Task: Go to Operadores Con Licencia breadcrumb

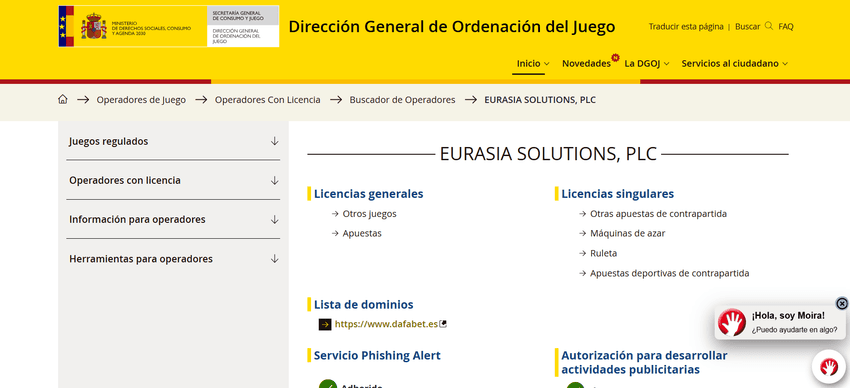Action: click(x=267, y=100)
